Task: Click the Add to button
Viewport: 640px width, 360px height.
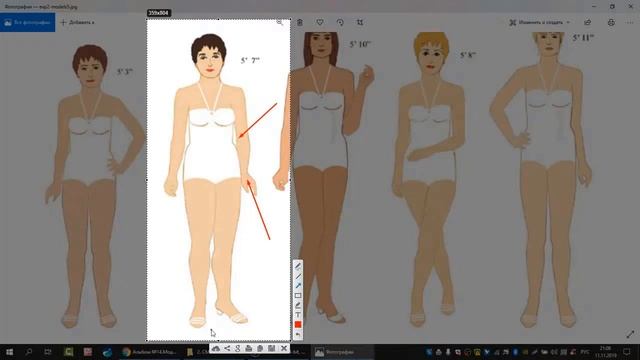Action: click(78, 22)
